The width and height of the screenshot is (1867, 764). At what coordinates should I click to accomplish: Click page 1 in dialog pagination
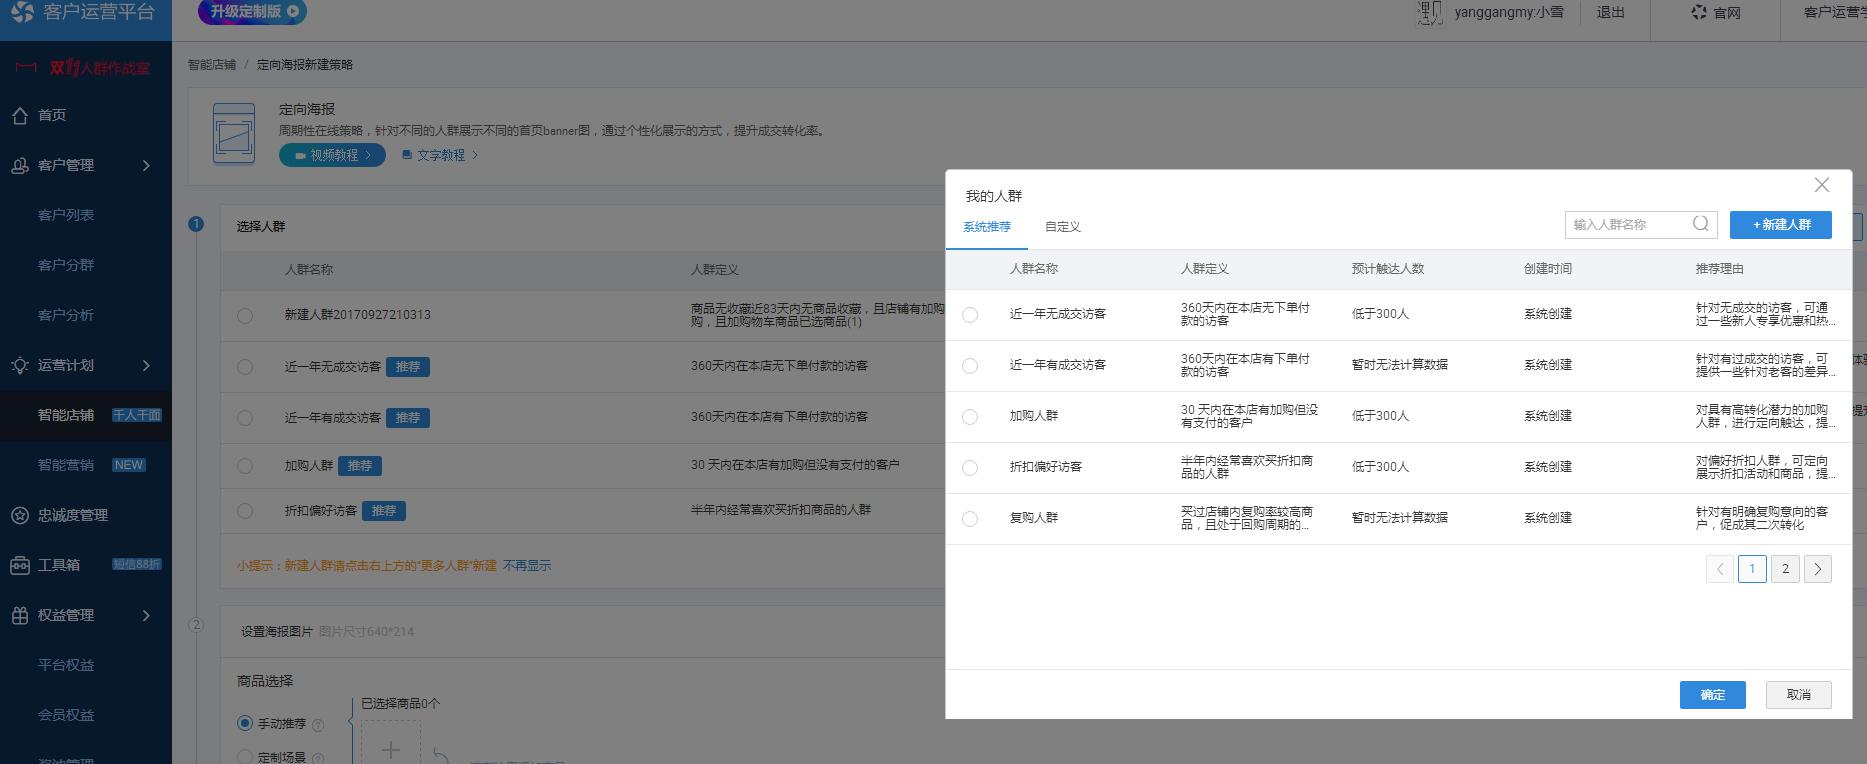1752,569
